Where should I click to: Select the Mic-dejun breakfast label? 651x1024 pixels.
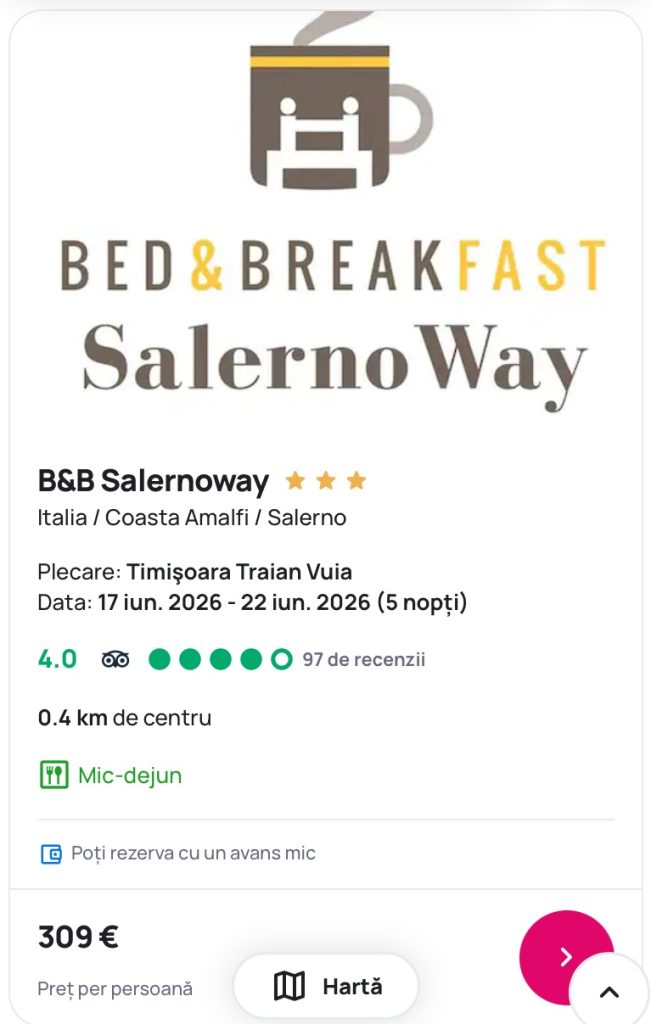[x=130, y=775]
